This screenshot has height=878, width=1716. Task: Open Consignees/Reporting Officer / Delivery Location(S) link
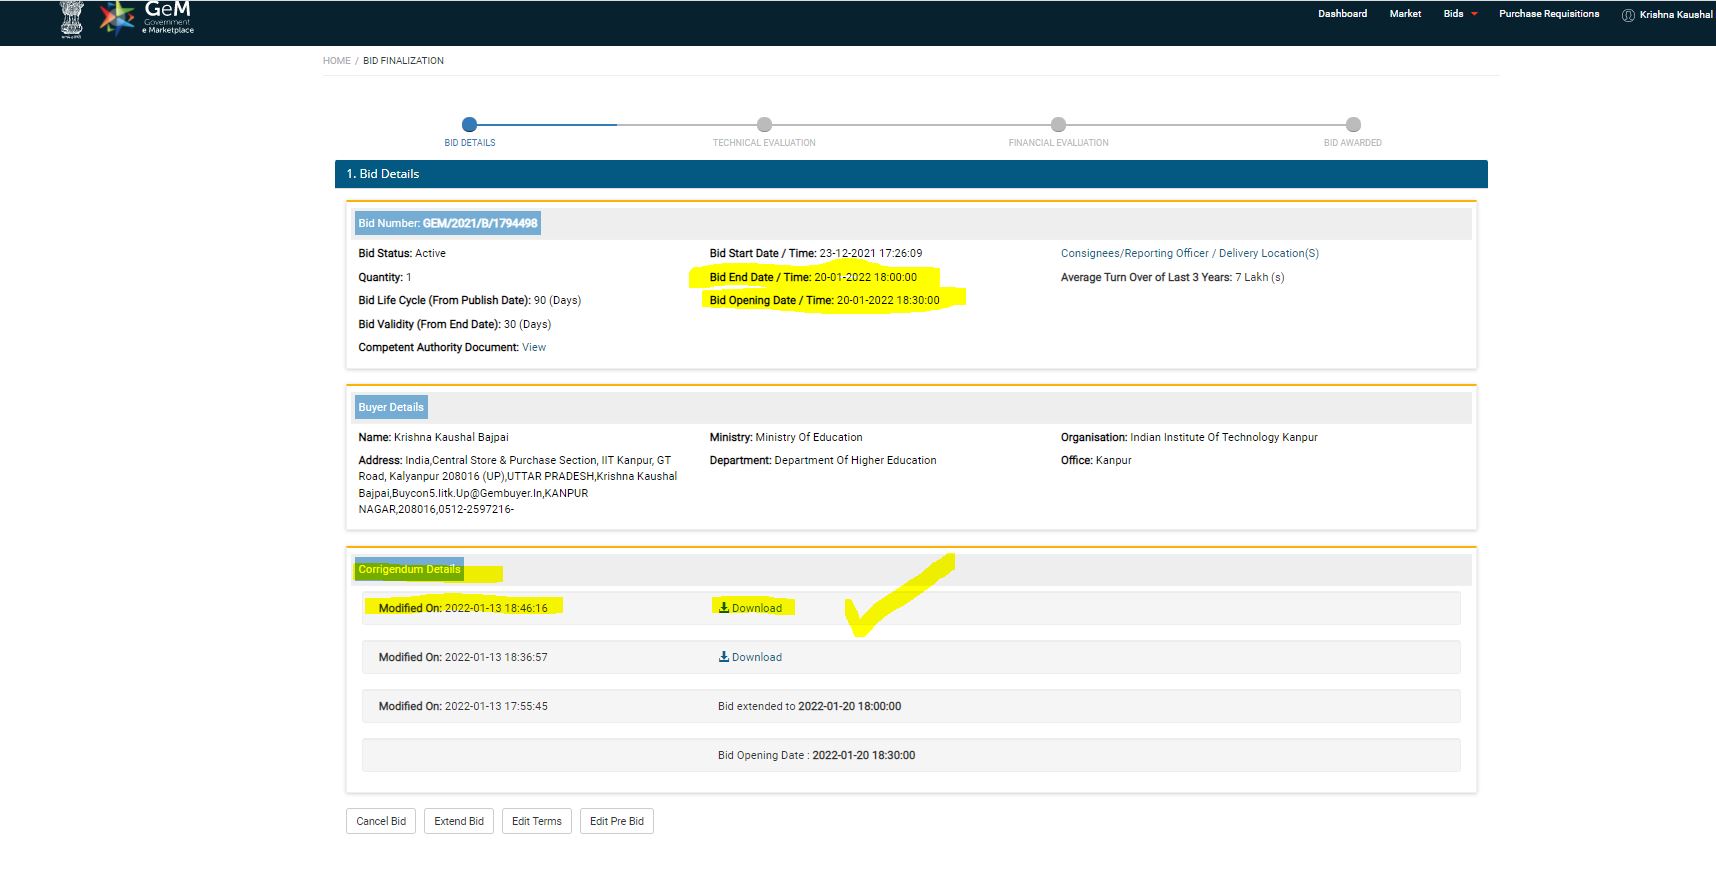pyautogui.click(x=1189, y=254)
